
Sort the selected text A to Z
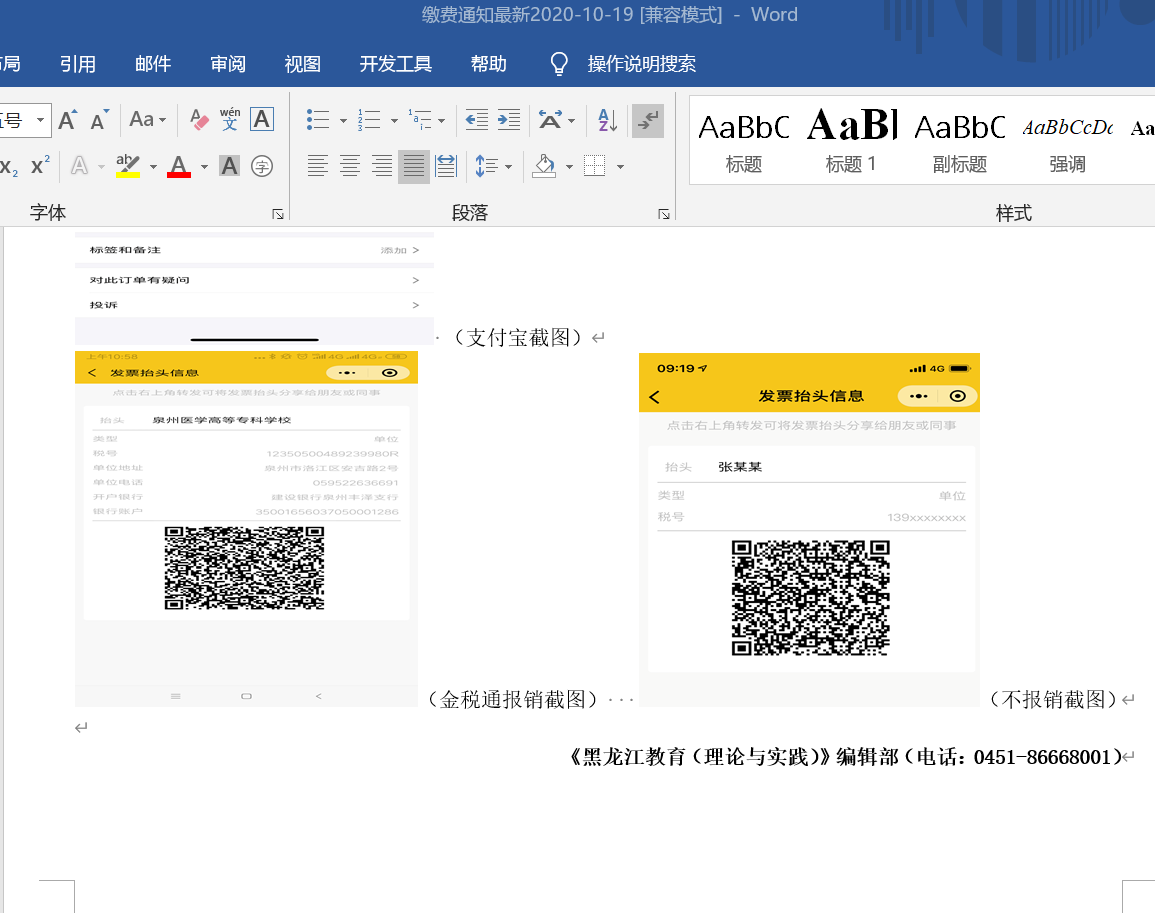coord(608,119)
